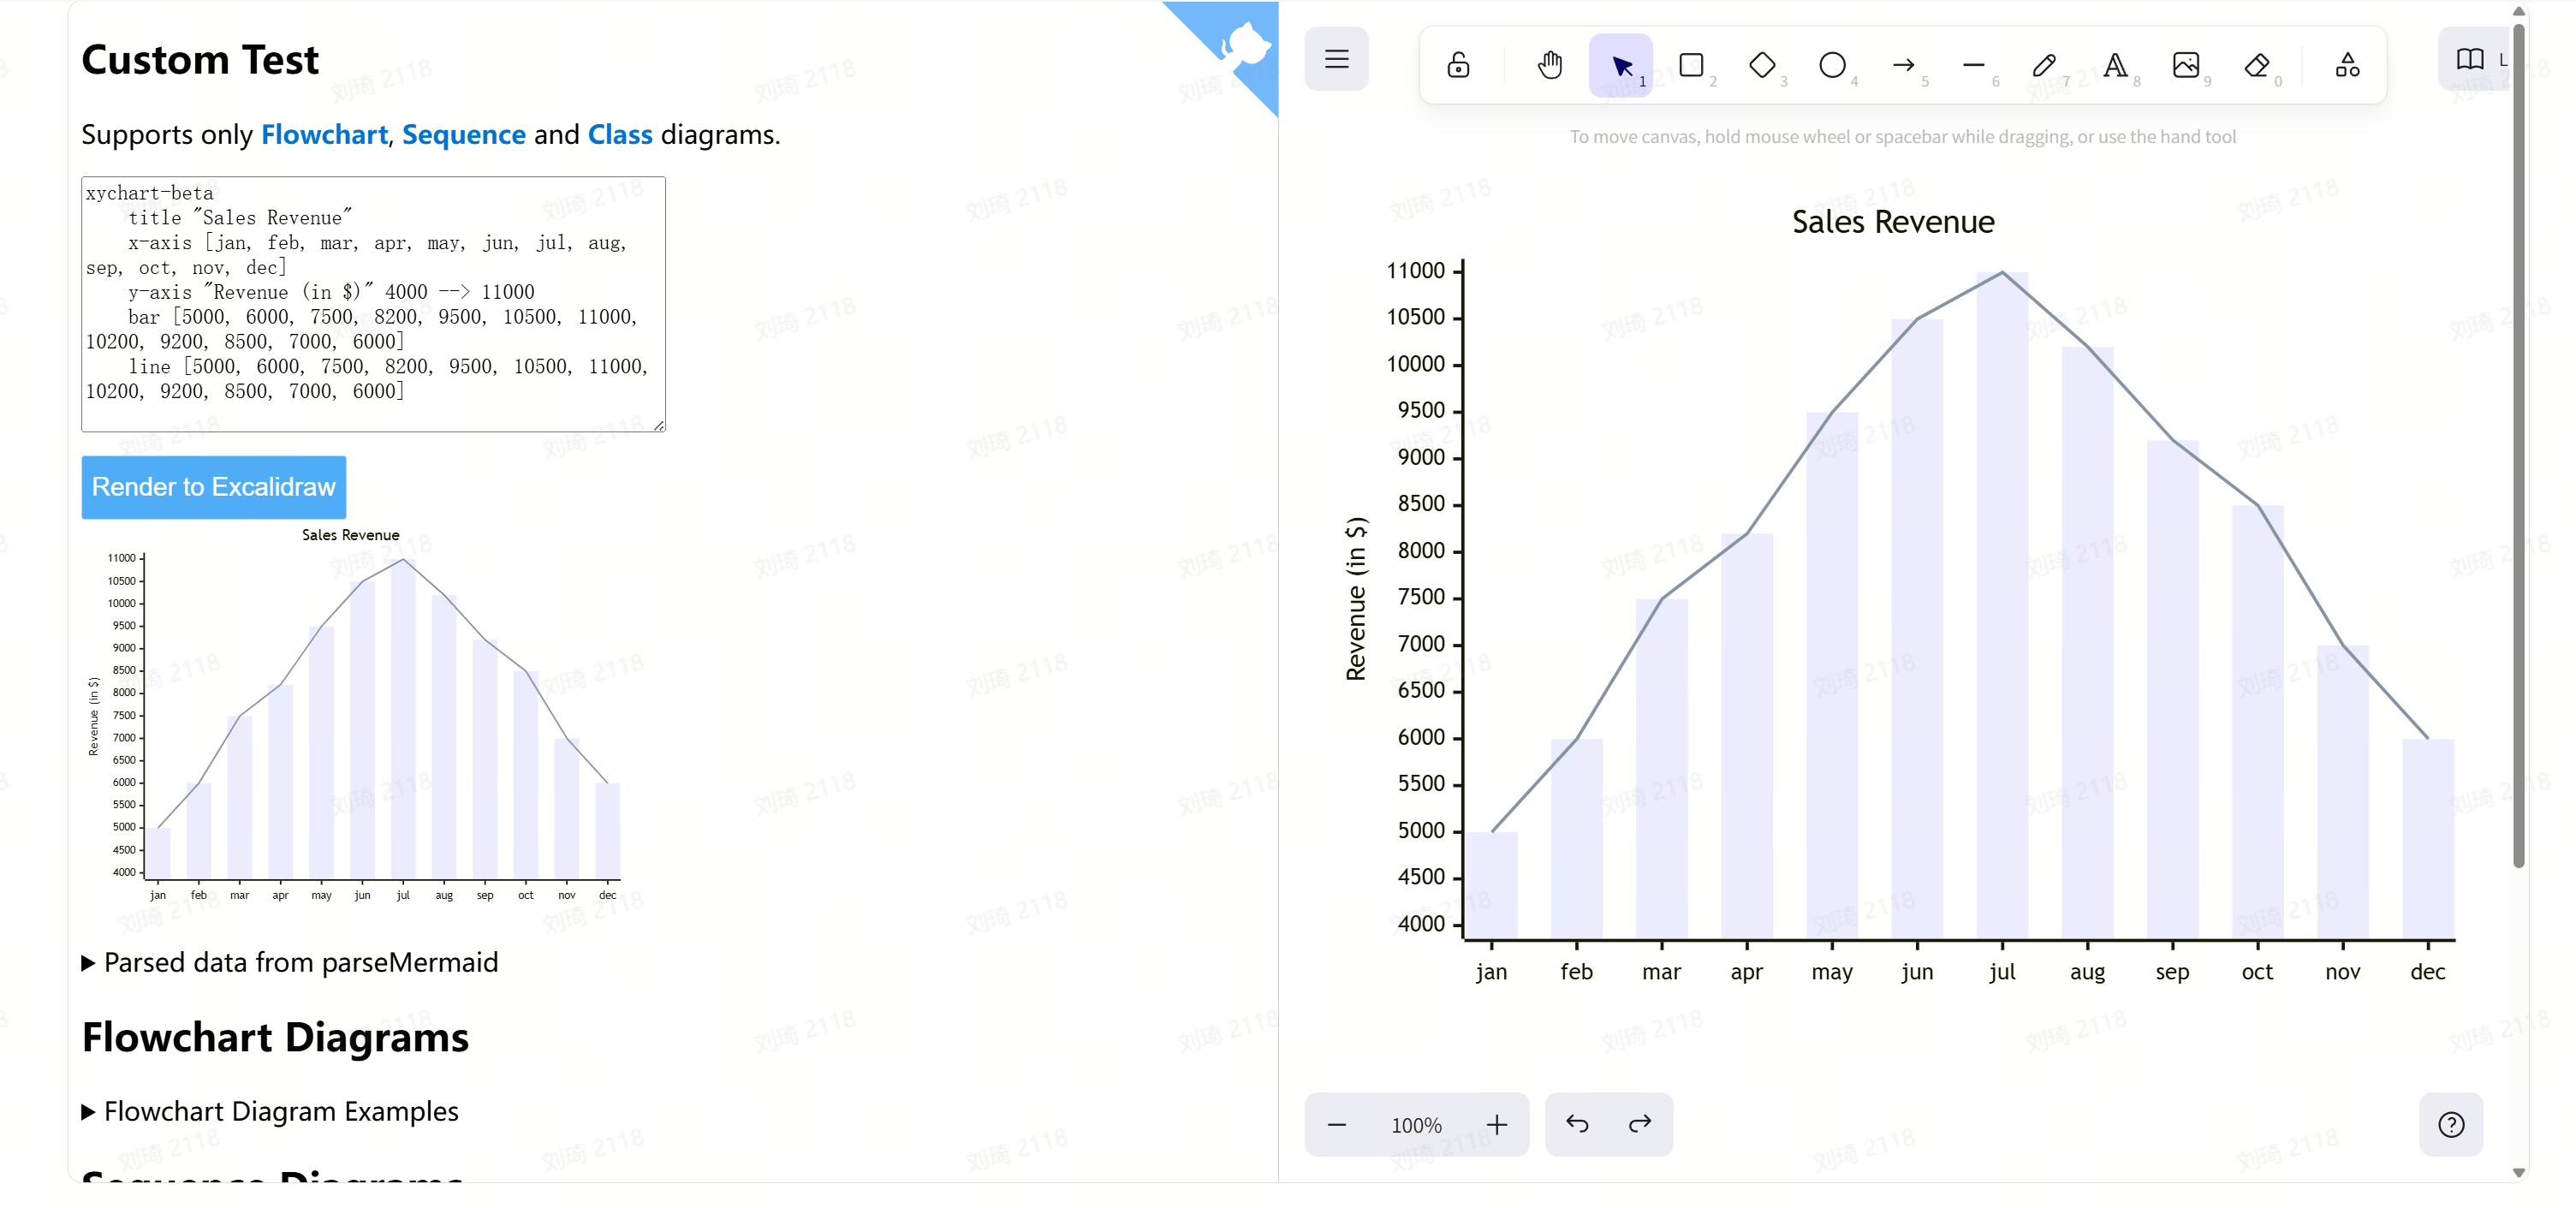The image size is (2576, 1208).
Task: Click the undo arrow button
Action: [1577, 1124]
